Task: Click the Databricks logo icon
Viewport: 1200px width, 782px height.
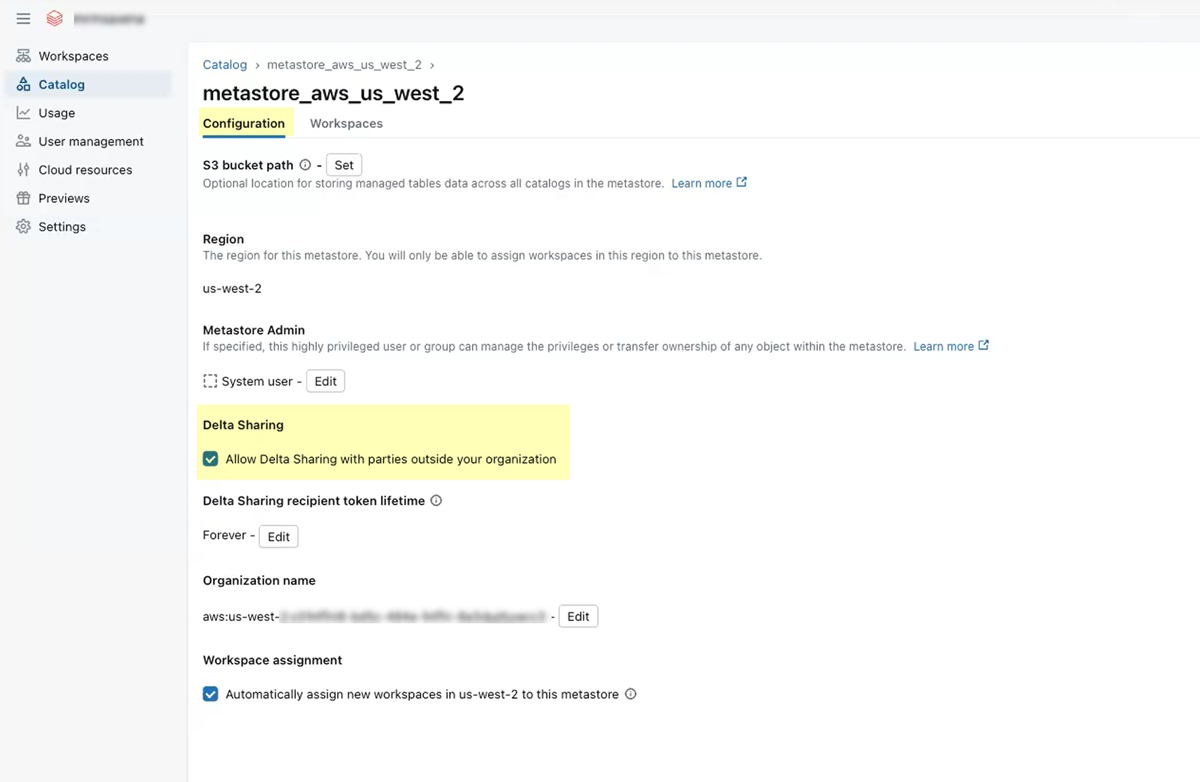Action: (x=55, y=19)
